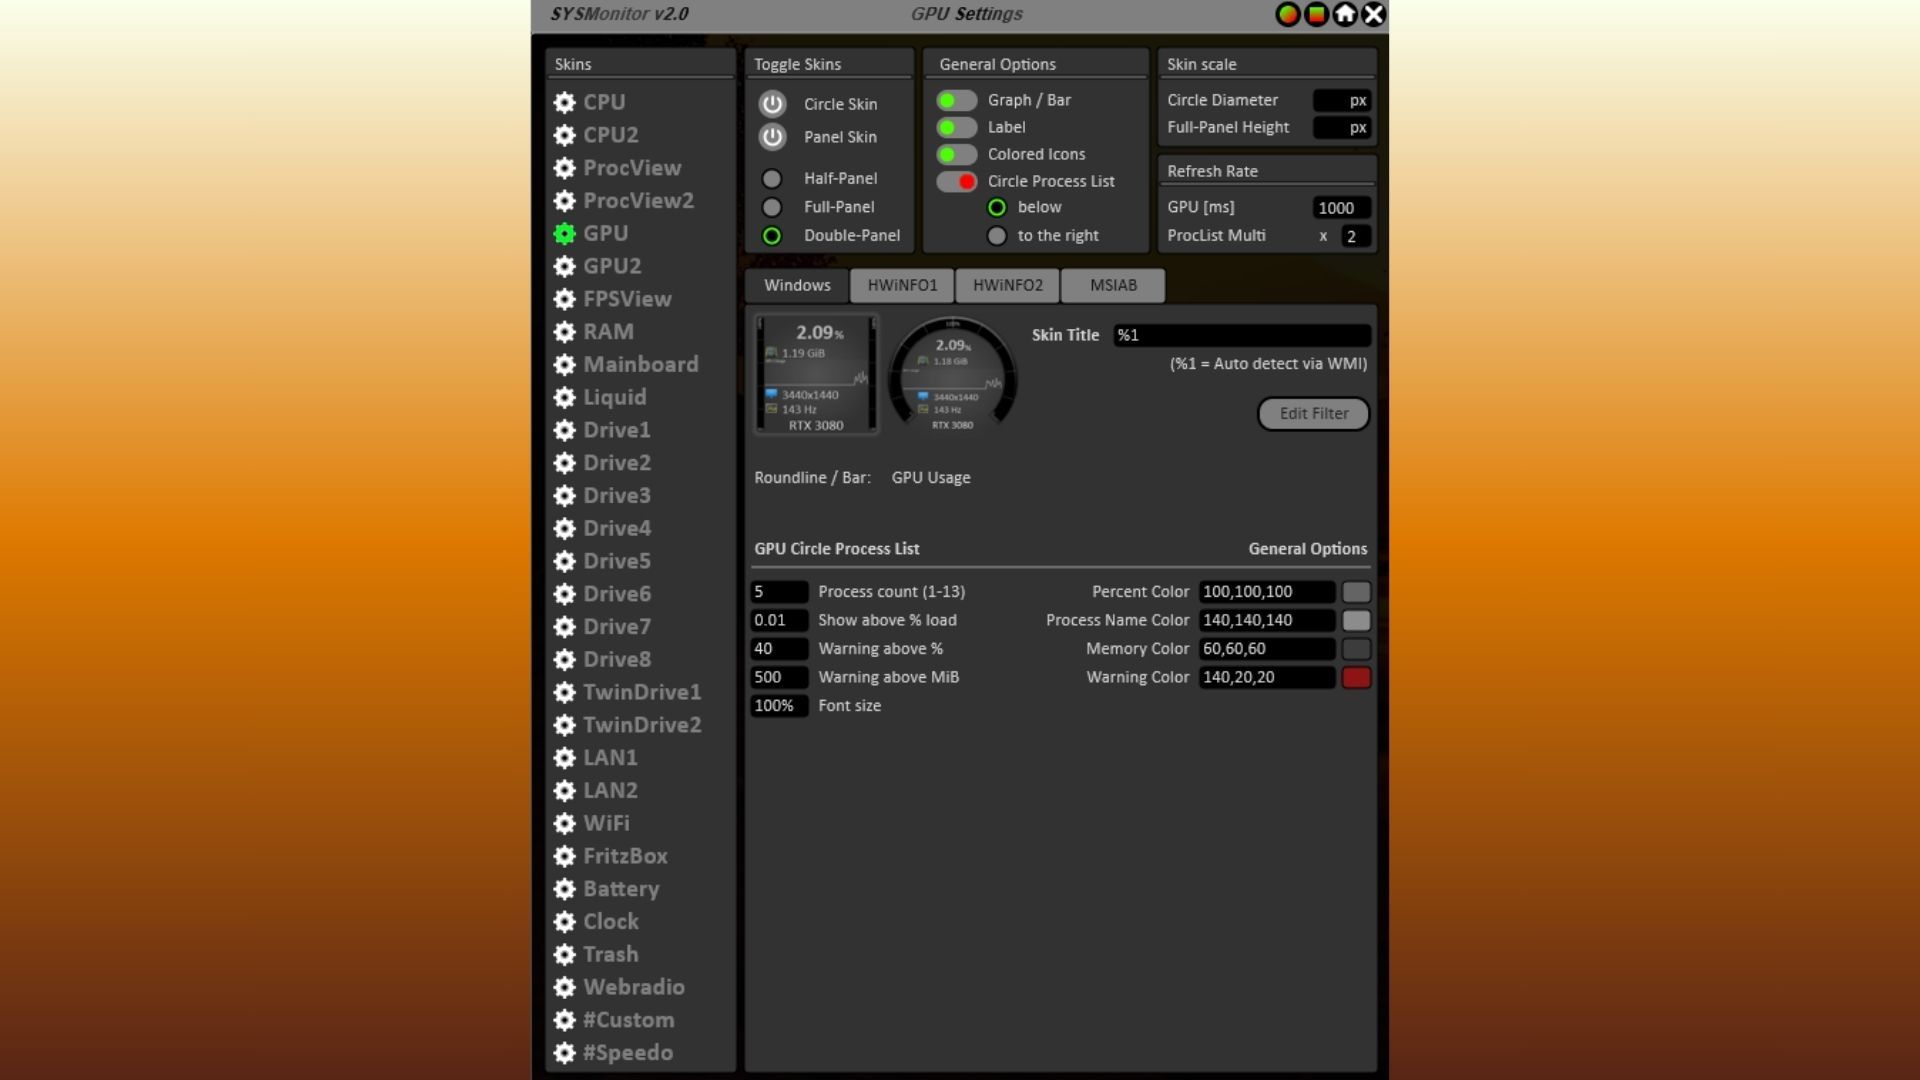Enable the Circle Process List switch
This screenshot has height=1080, width=1920.
[956, 181]
